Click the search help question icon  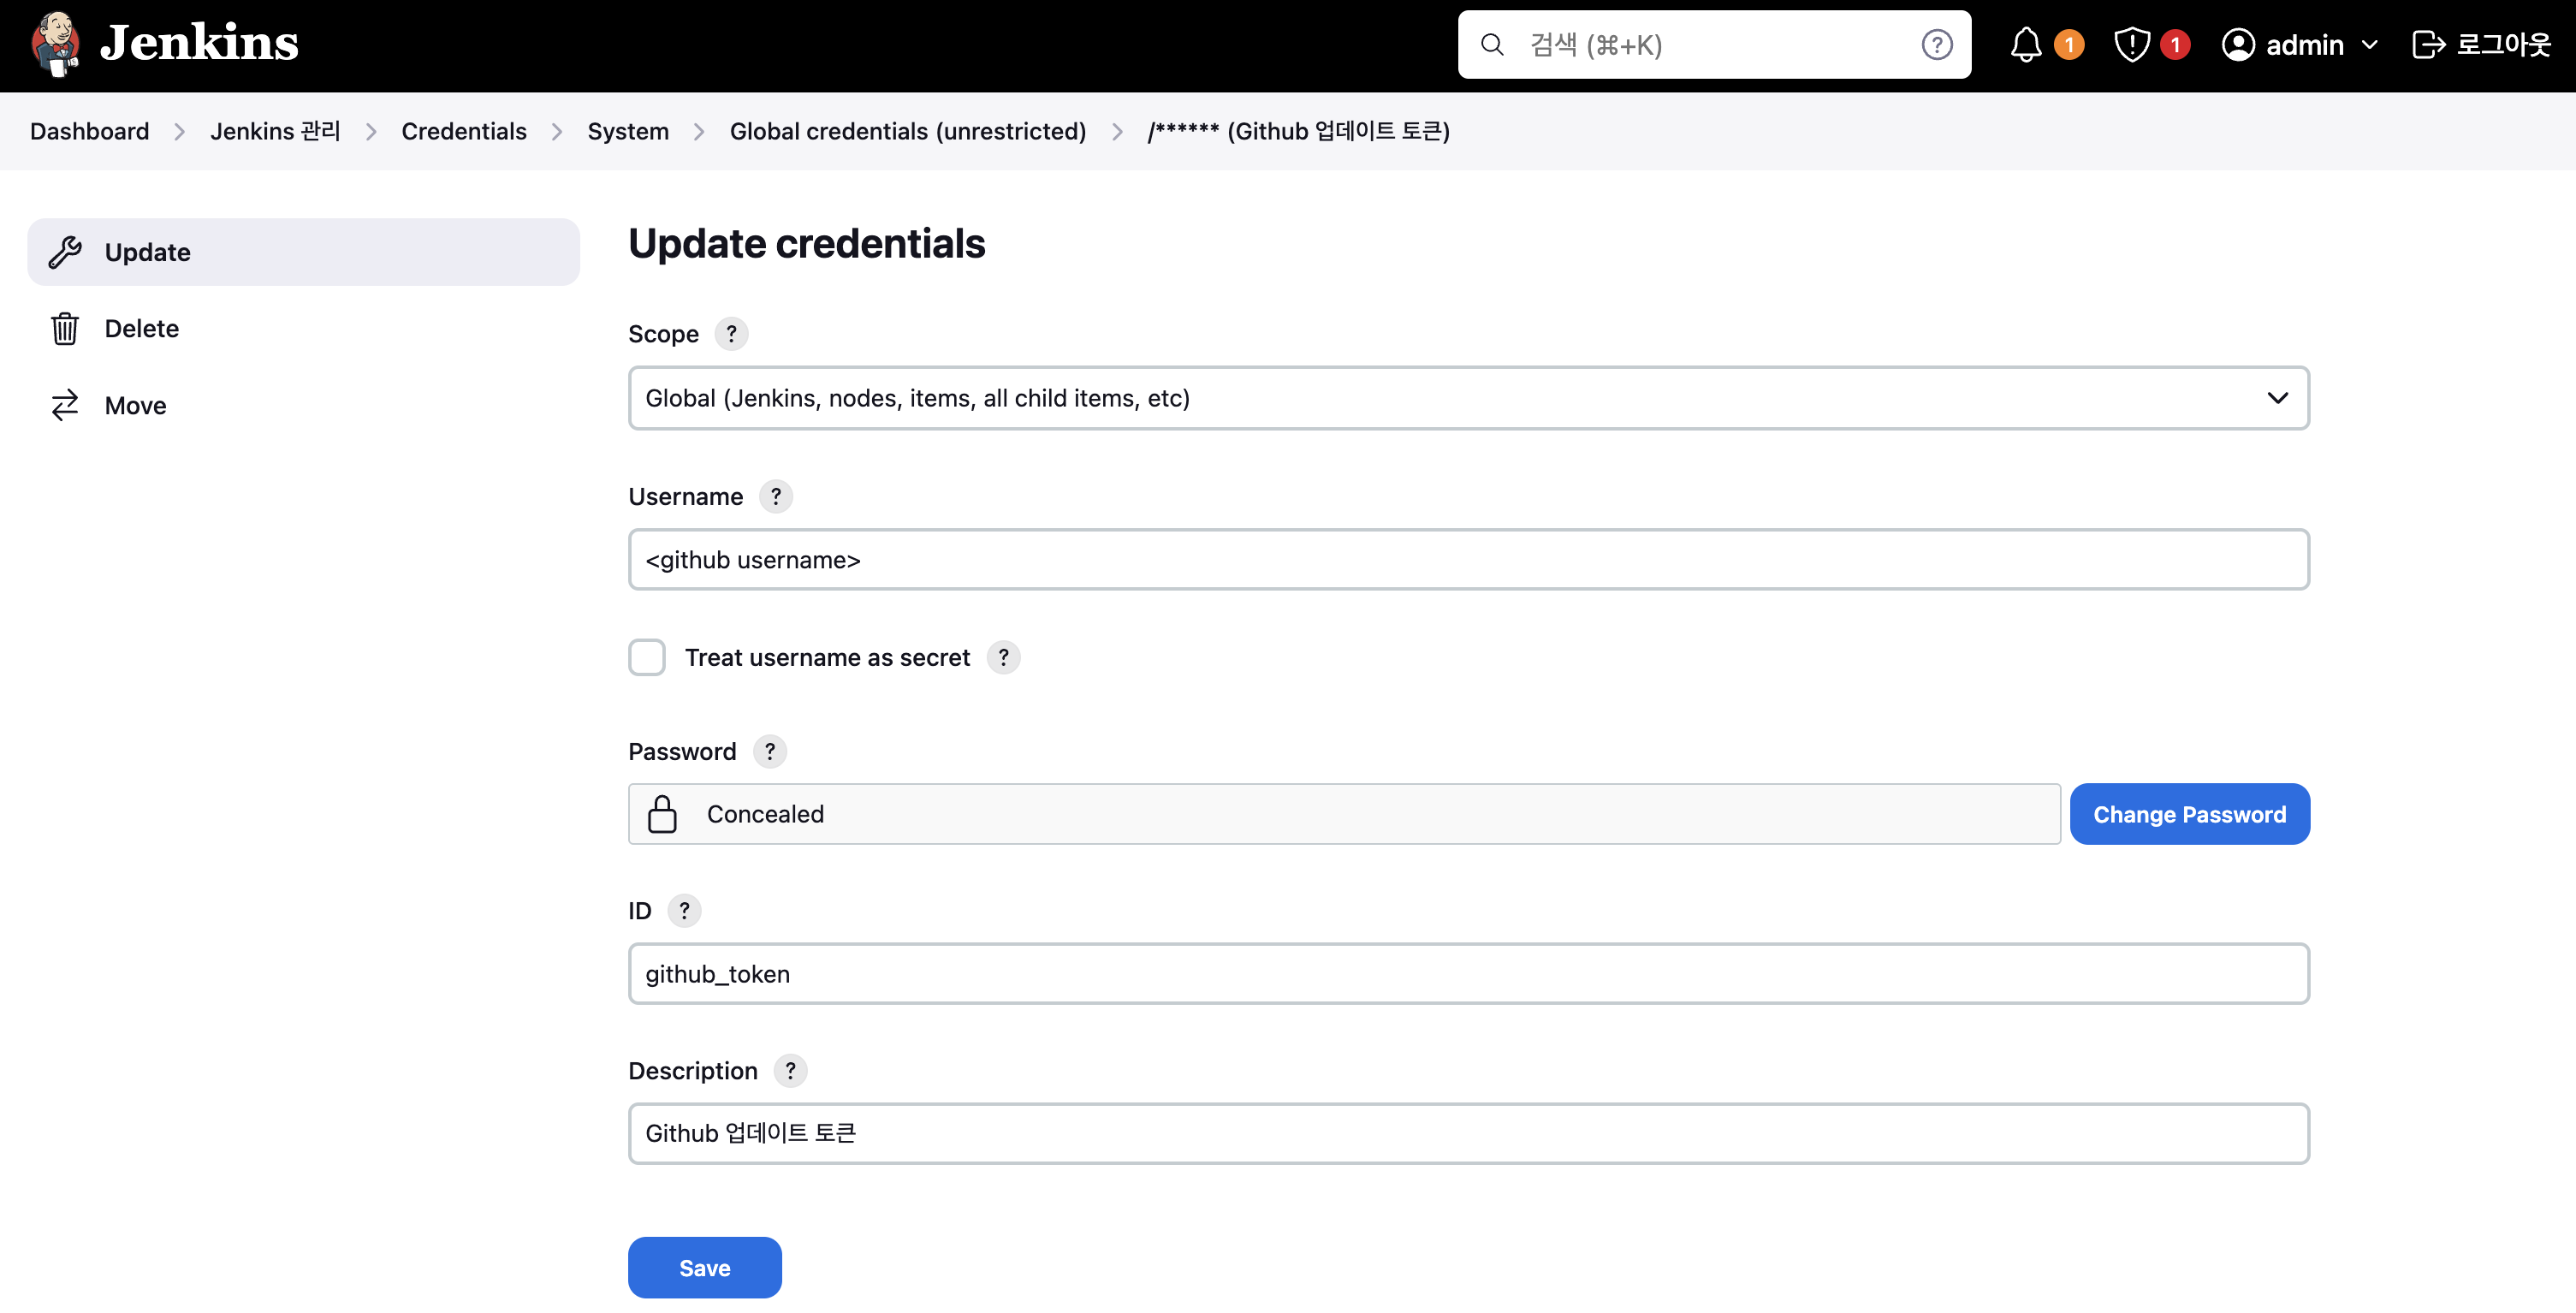coord(1936,45)
